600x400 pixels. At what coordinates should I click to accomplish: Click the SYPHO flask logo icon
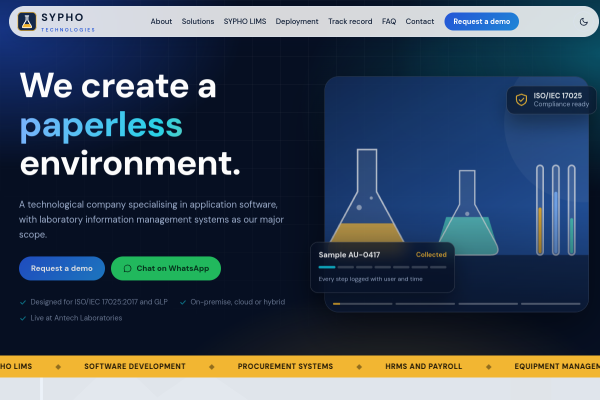pos(27,21)
